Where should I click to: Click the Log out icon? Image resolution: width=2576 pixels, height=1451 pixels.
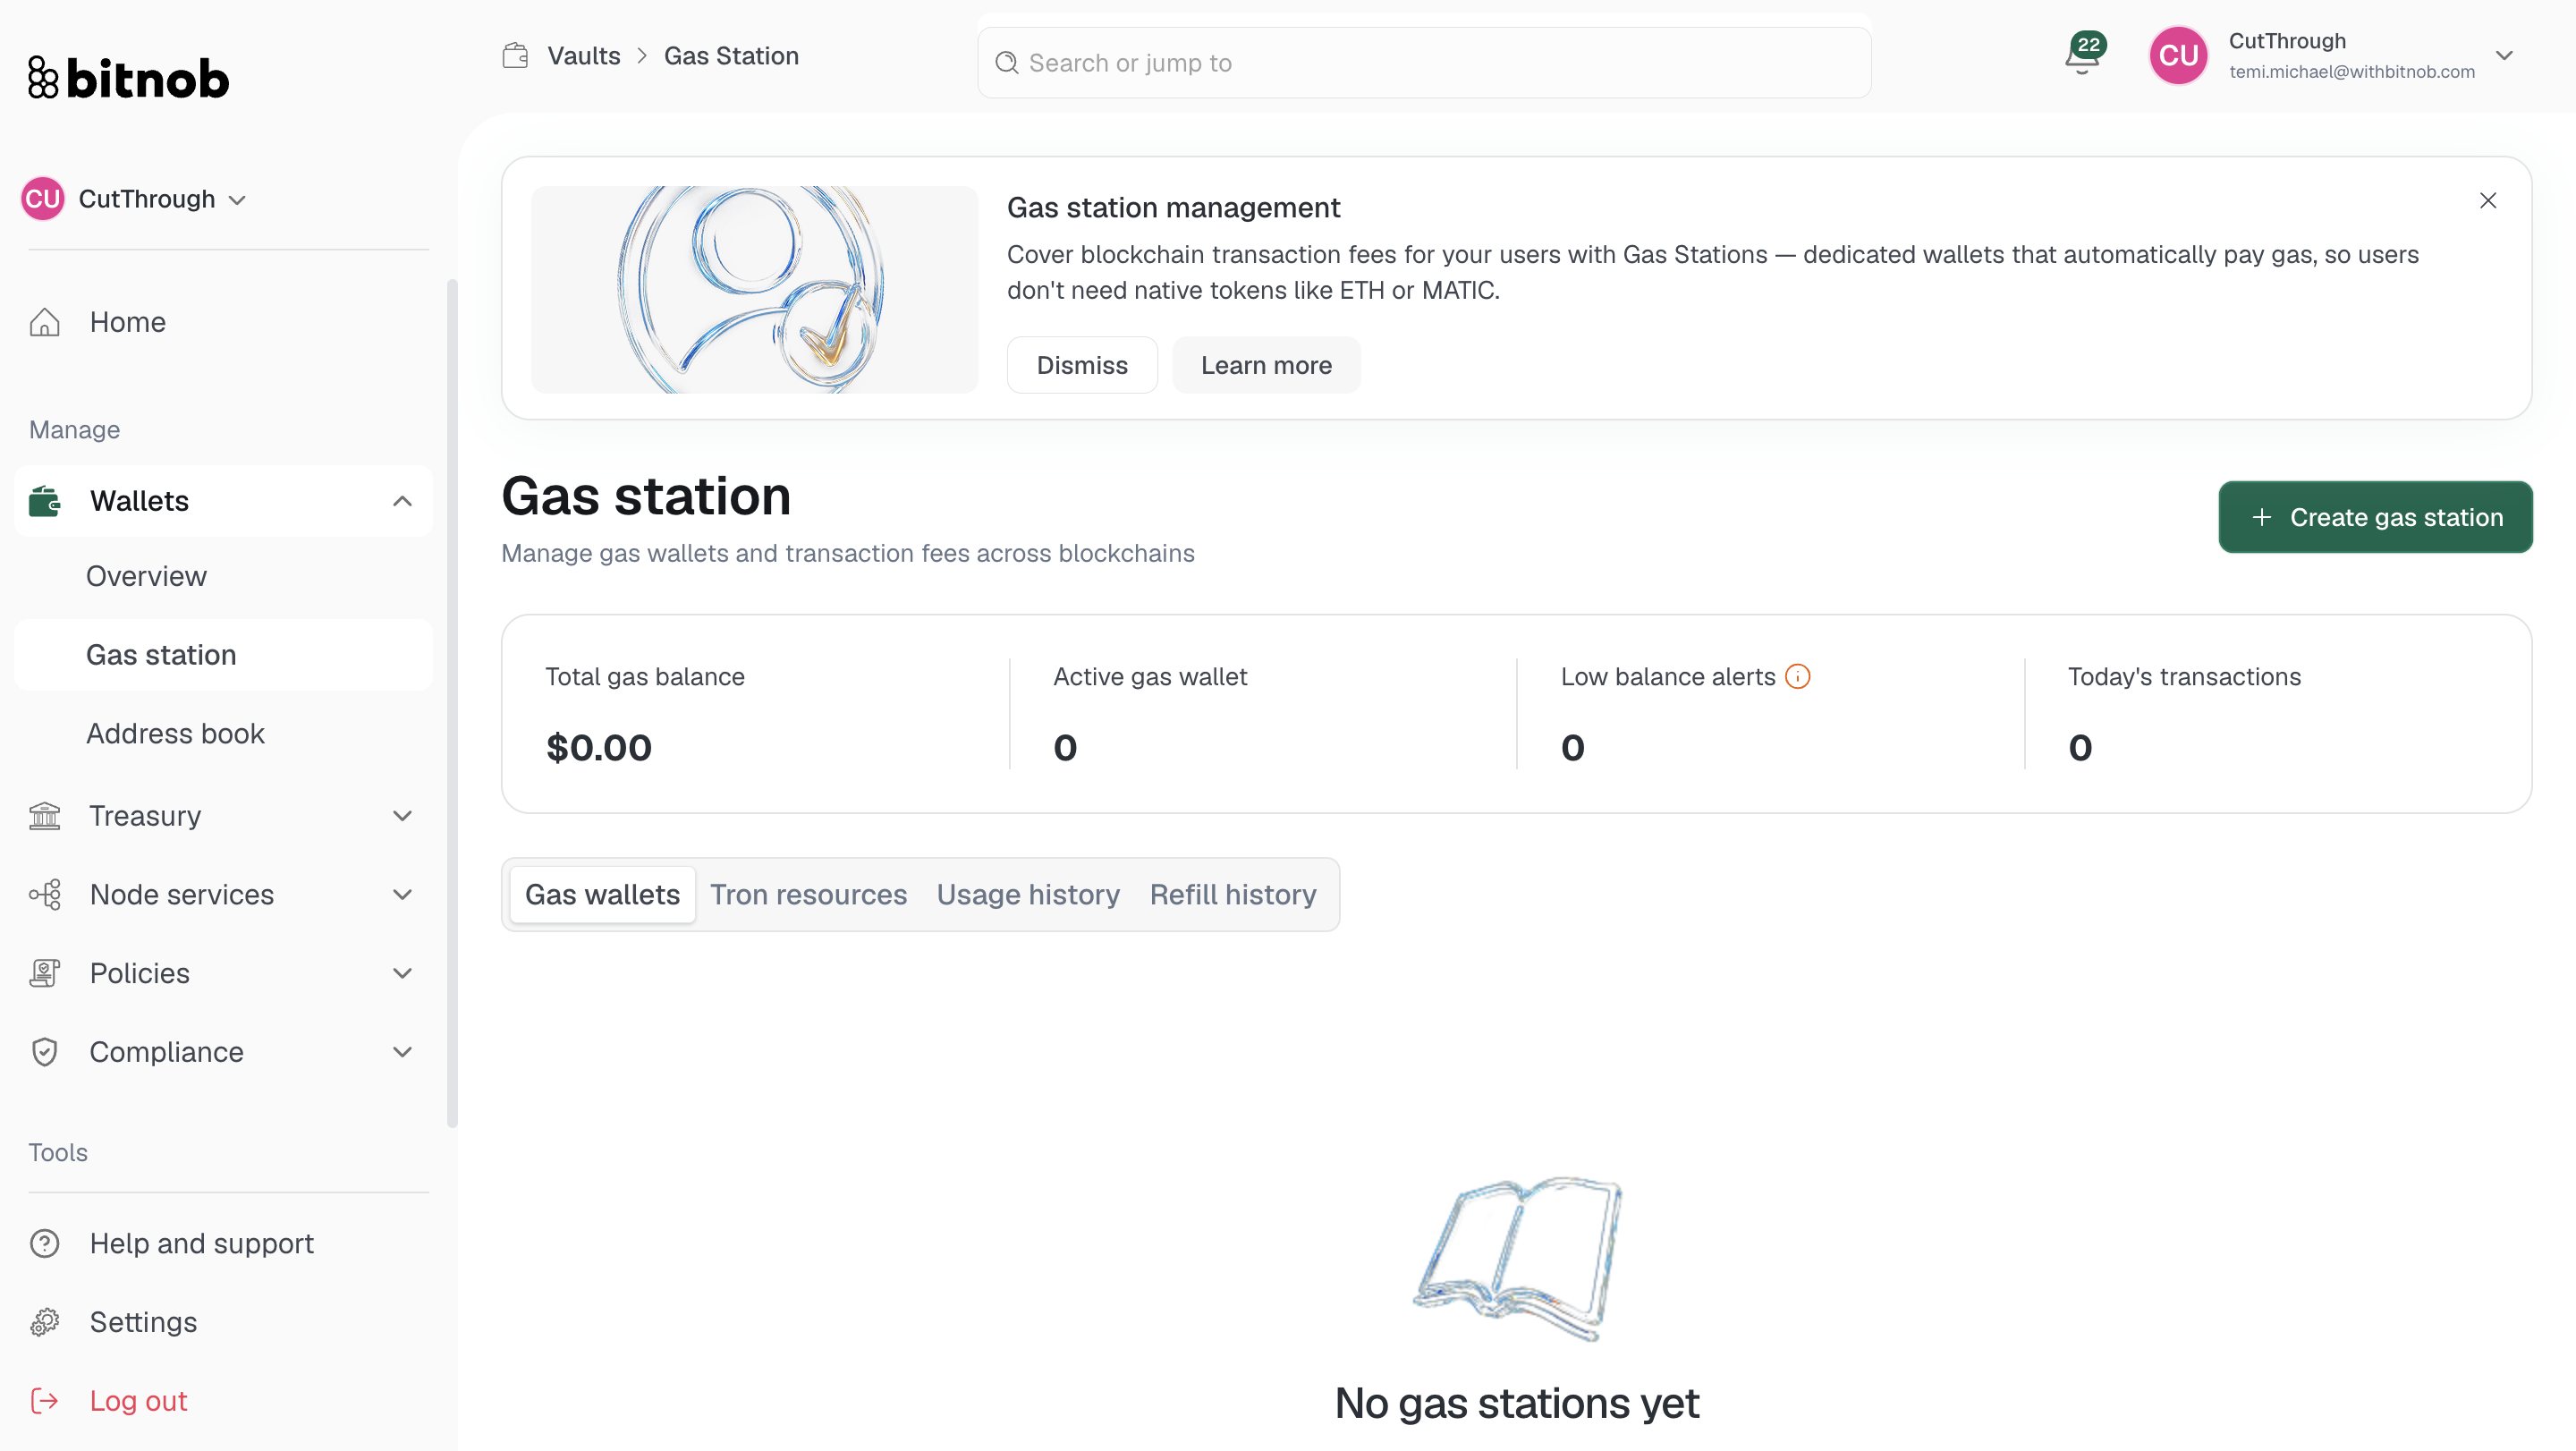(x=45, y=1401)
